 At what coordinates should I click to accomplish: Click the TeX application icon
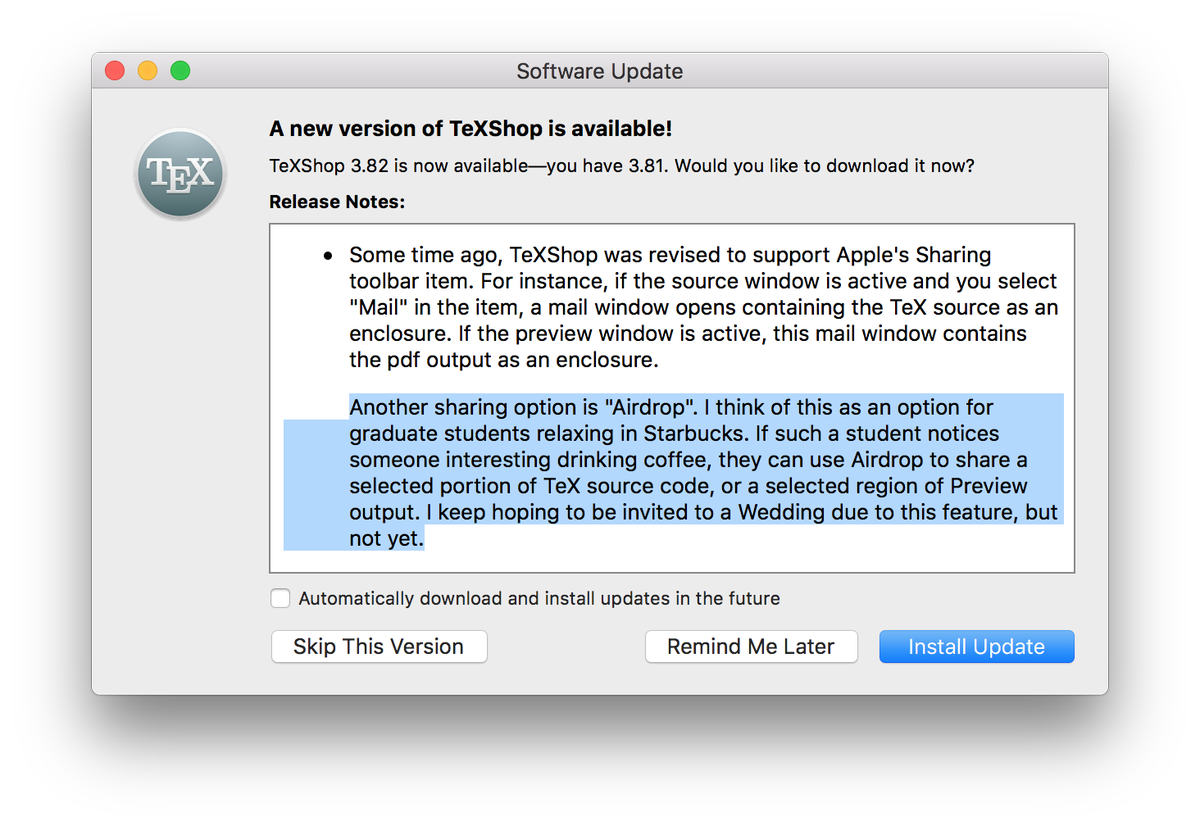click(180, 174)
